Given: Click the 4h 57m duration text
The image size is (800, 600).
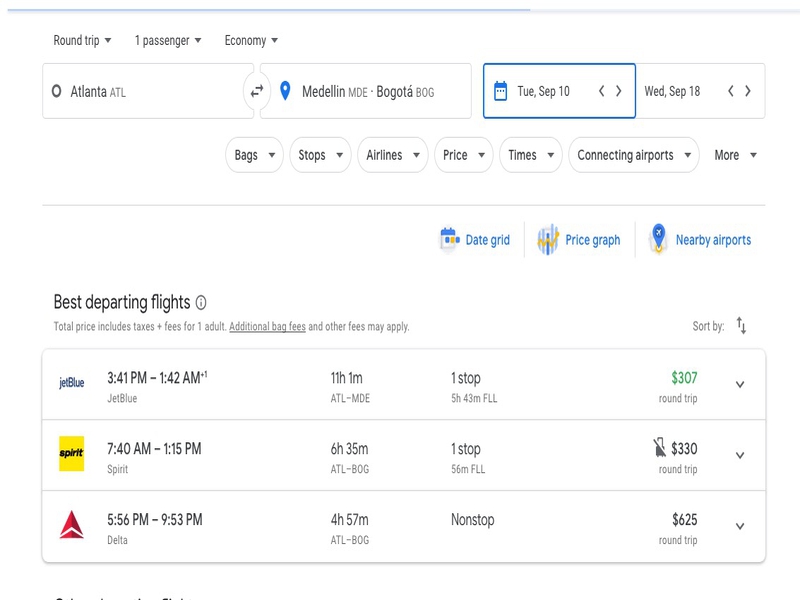Looking at the screenshot, I should [x=349, y=520].
